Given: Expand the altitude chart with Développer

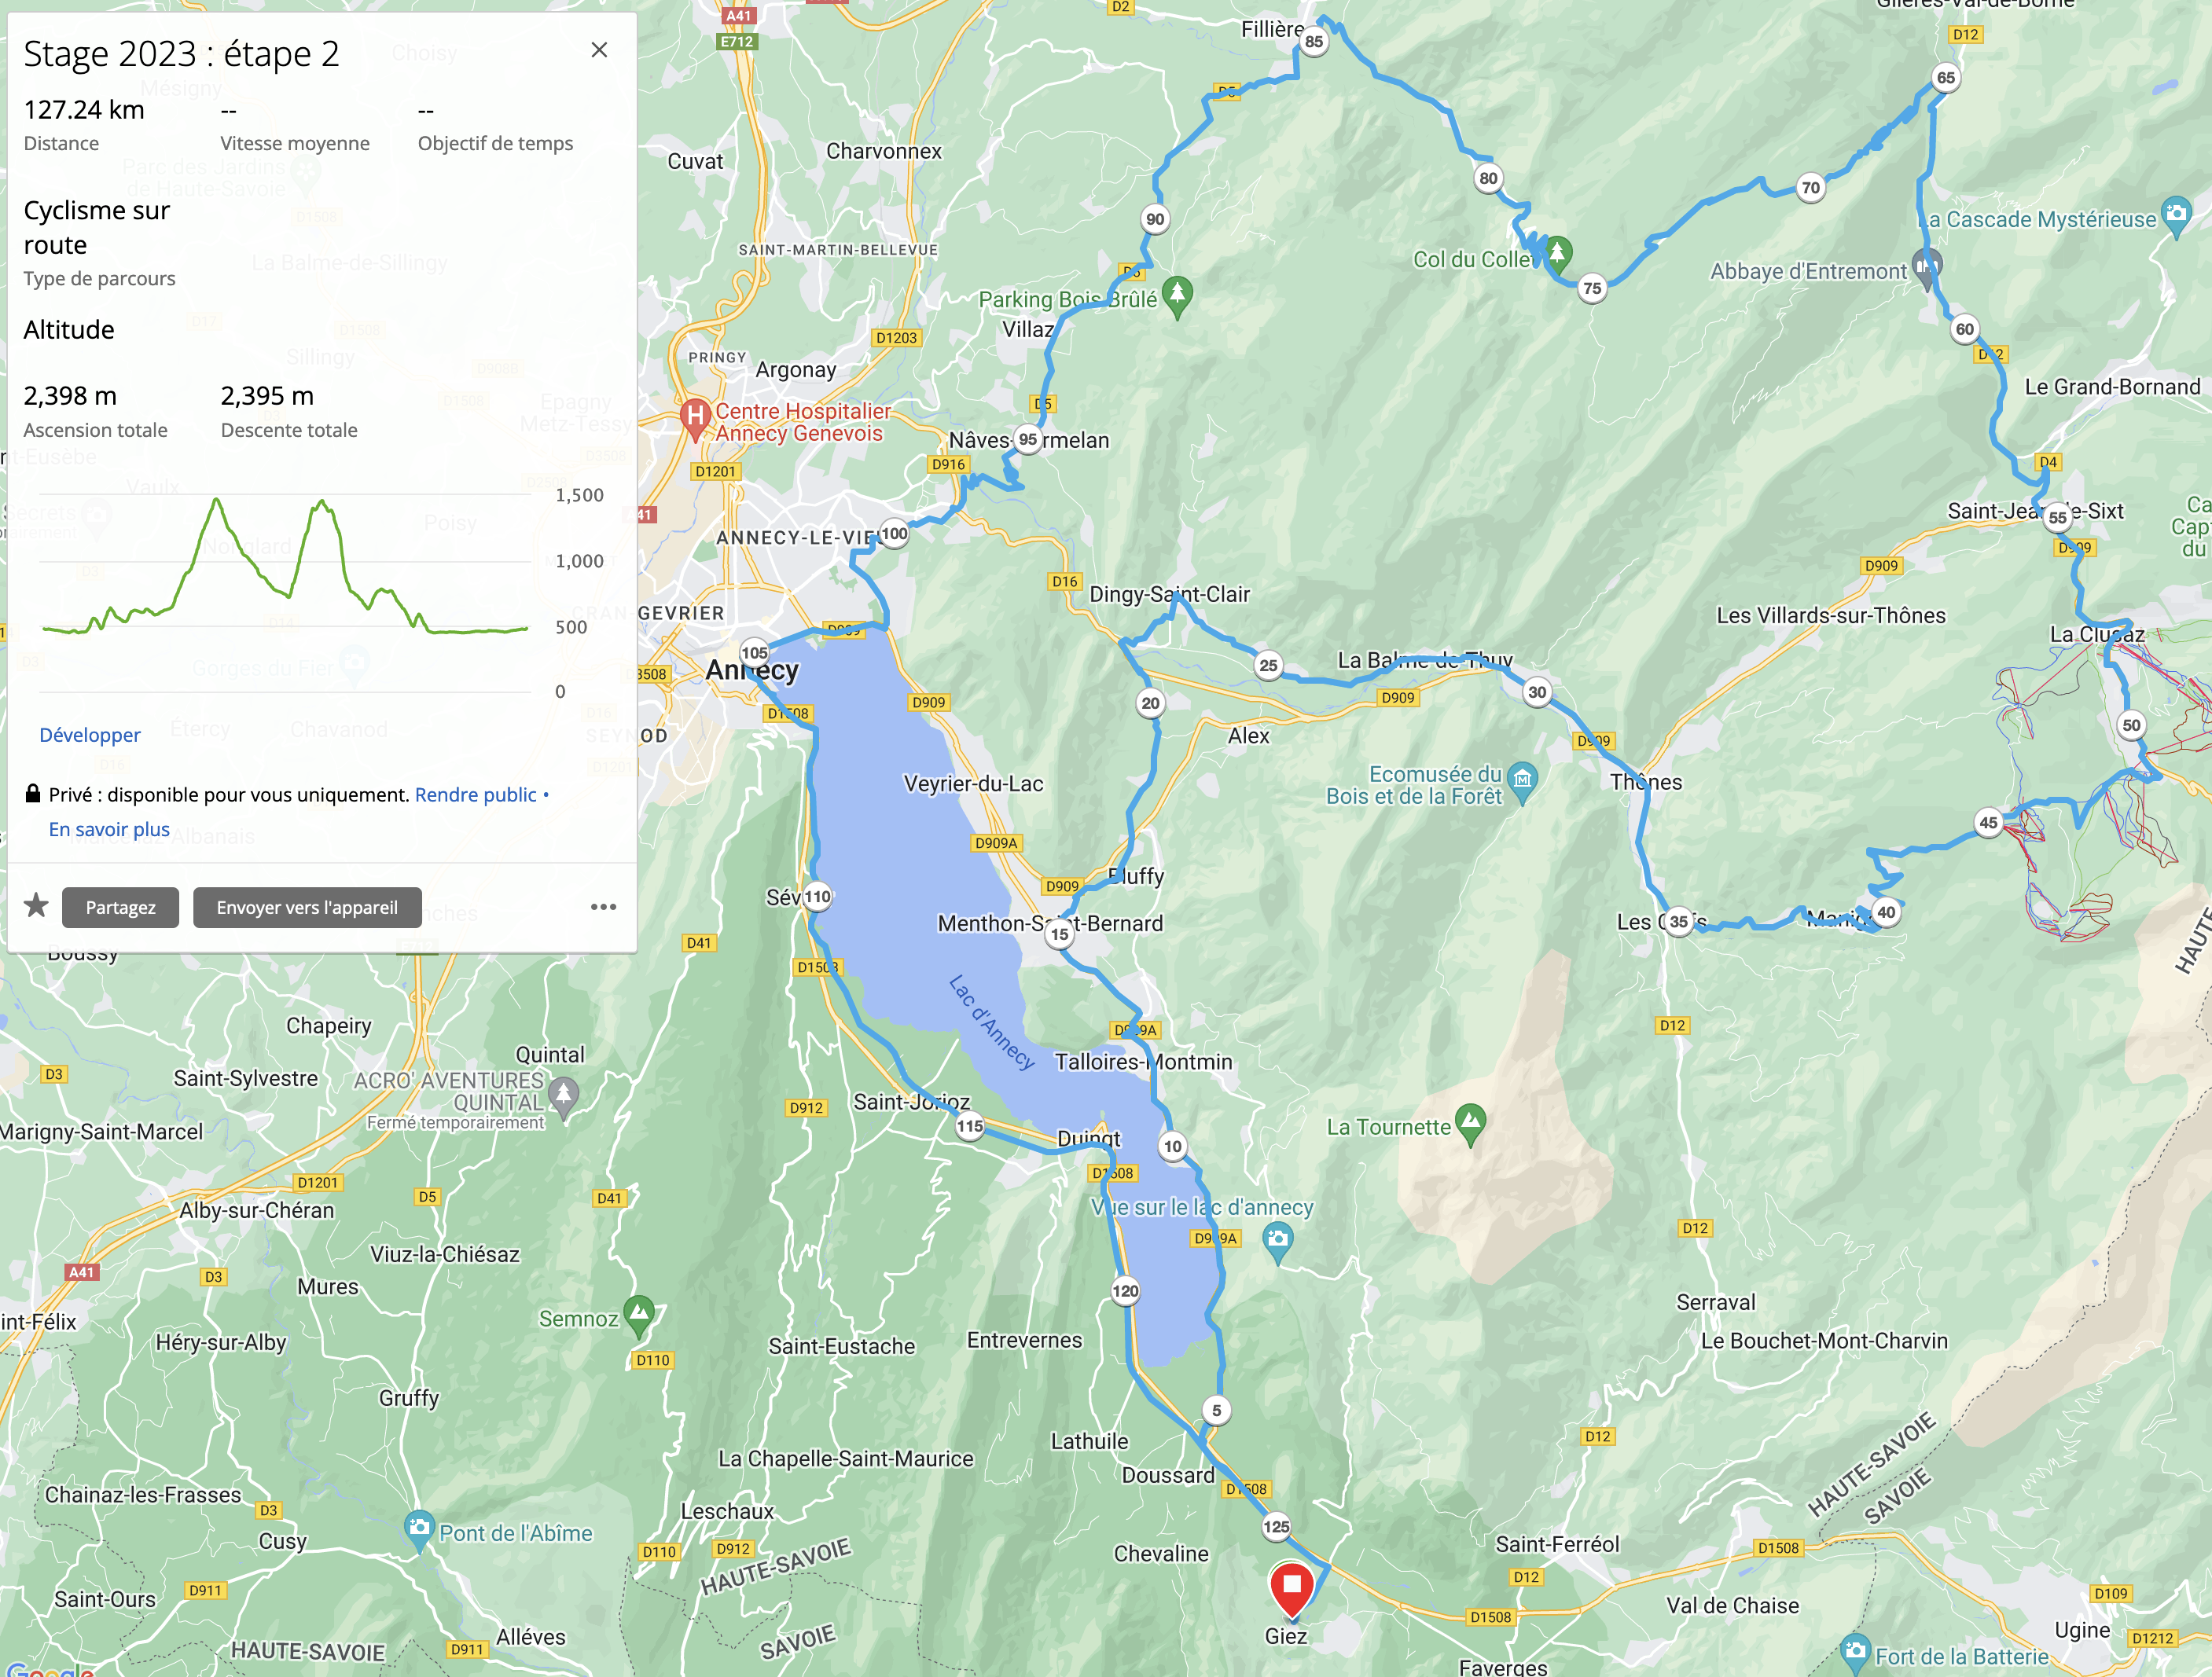Looking at the screenshot, I should click(90, 735).
